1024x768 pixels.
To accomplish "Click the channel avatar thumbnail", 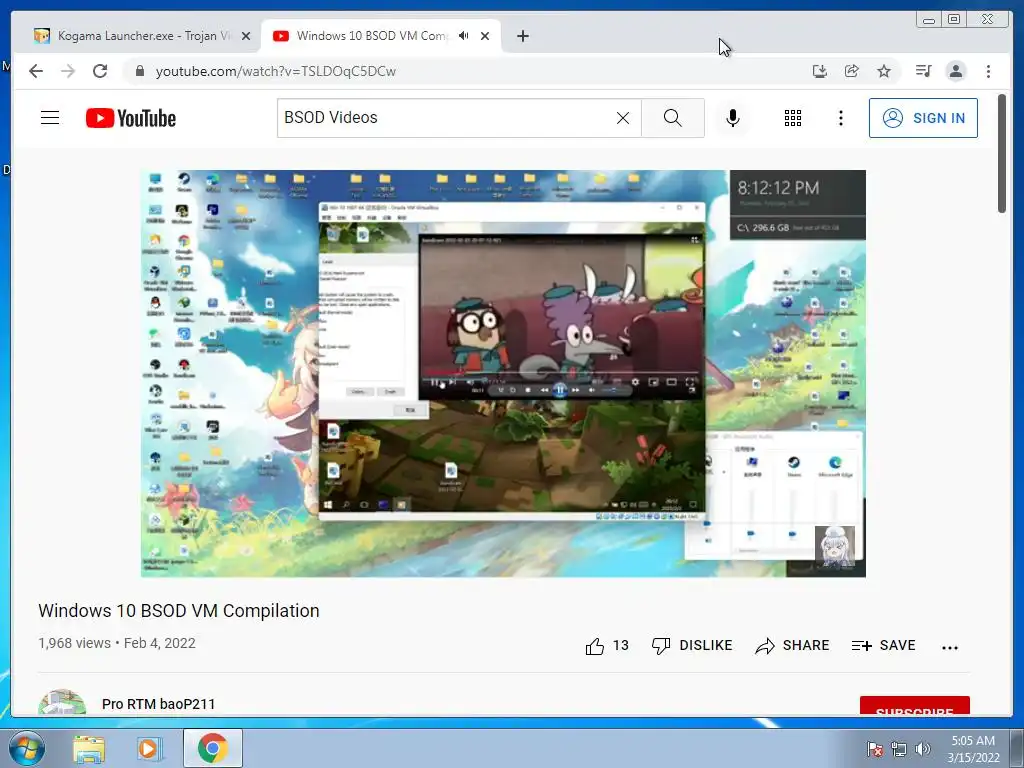I will [x=62, y=703].
